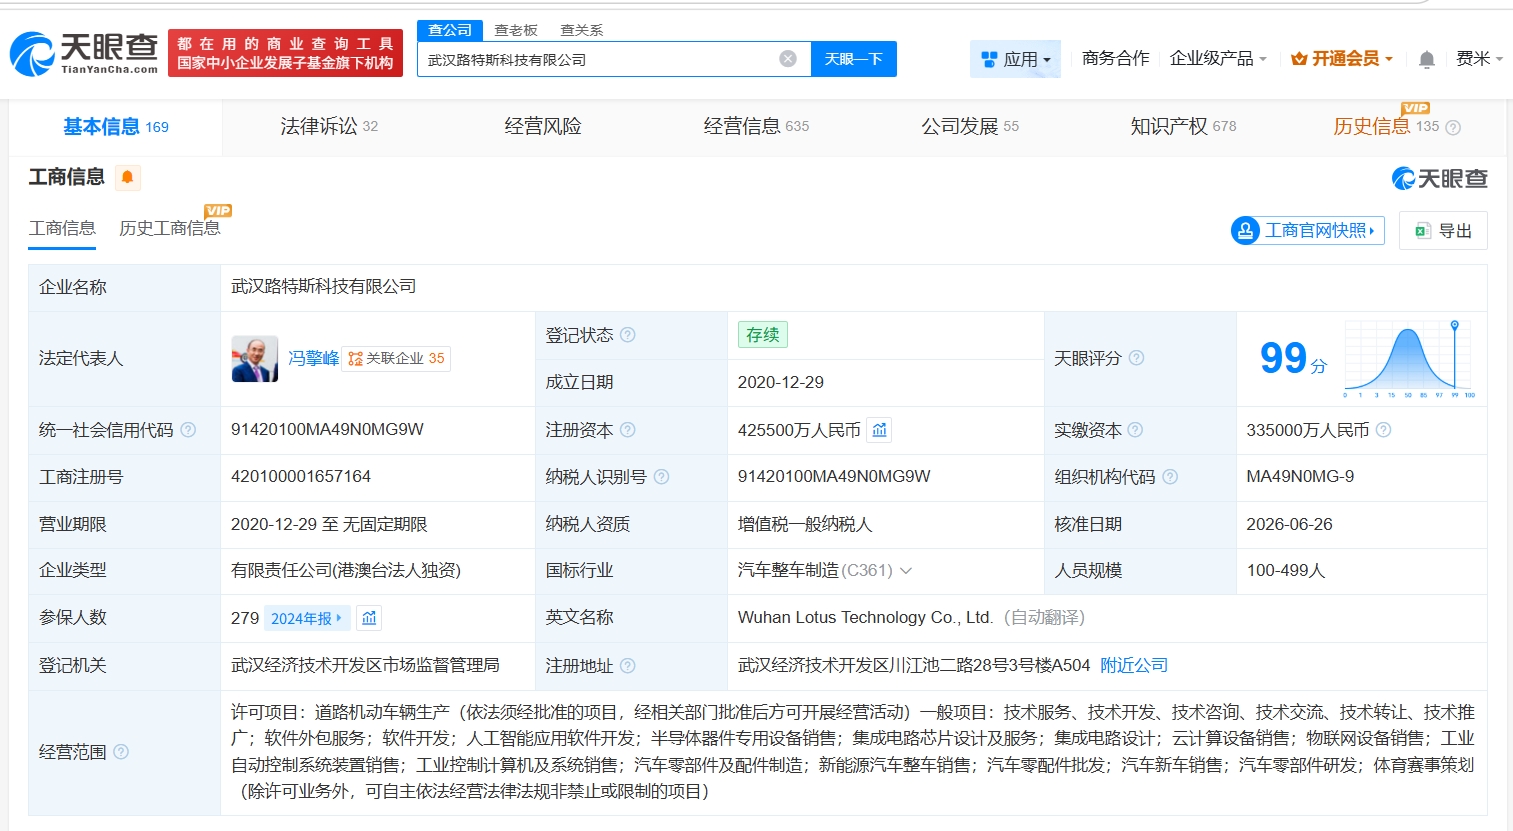
Task: Click 存续 status badge
Action: pos(763,335)
